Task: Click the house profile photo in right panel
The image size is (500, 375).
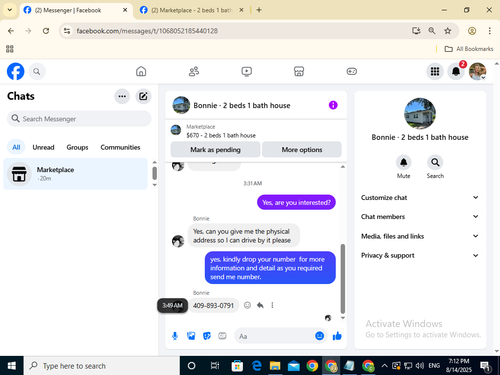Action: (420, 114)
